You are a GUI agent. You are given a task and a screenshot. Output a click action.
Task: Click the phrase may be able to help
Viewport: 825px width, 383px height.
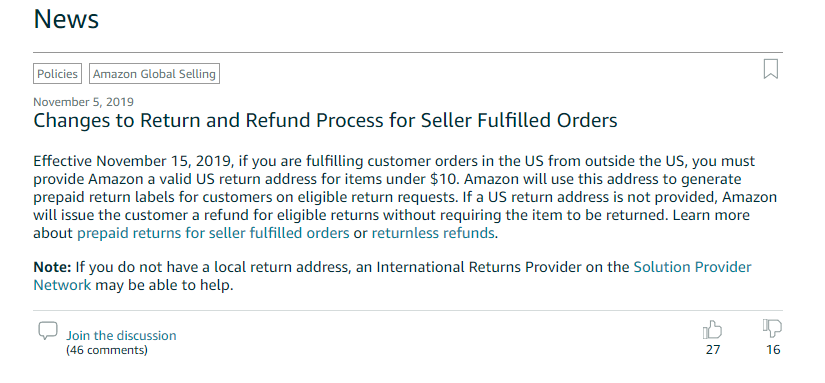[x=164, y=286]
